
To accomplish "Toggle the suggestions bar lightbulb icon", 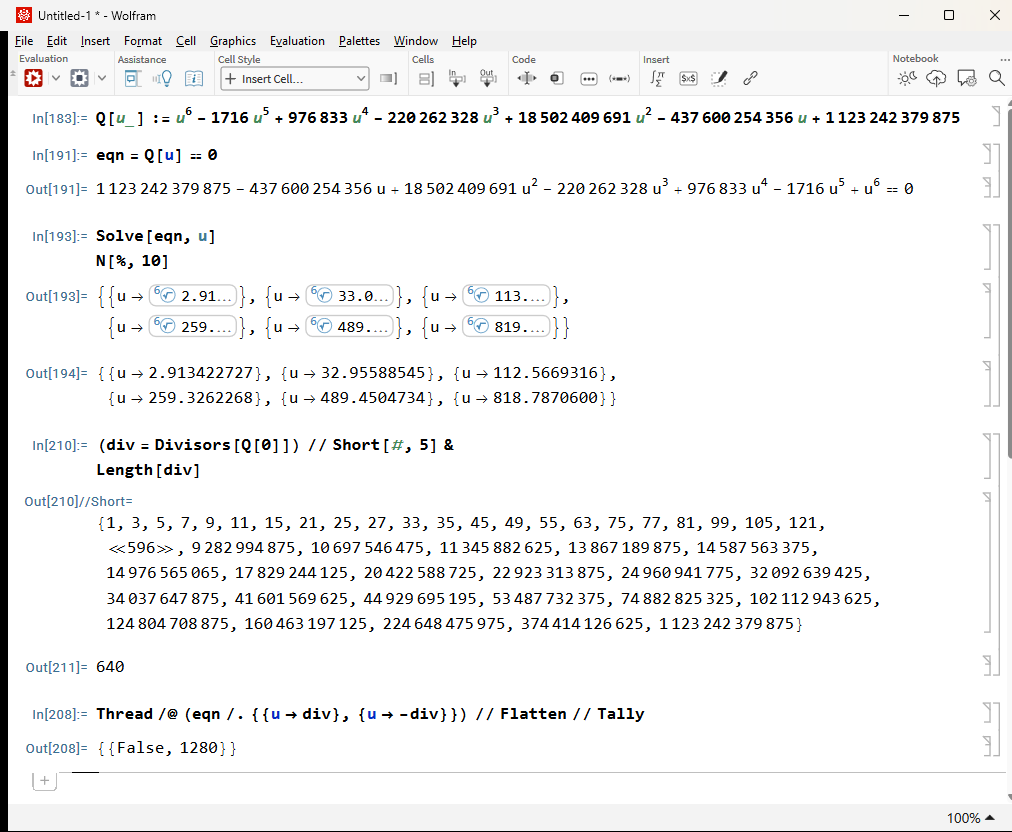I will click(x=163, y=78).
